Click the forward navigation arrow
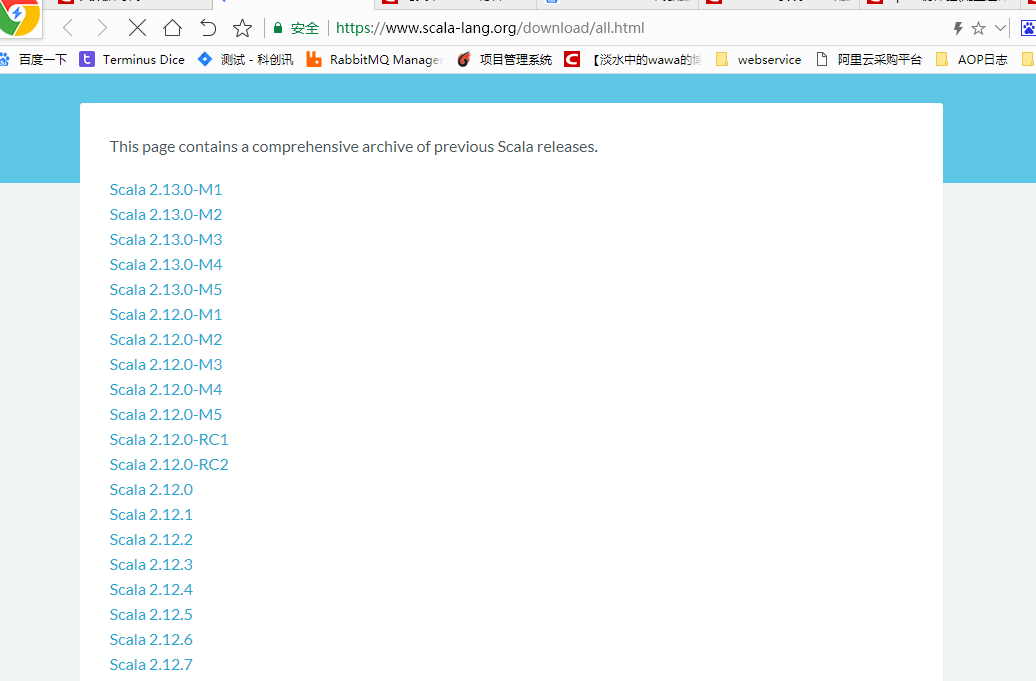The image size is (1036, 681). coord(102,28)
